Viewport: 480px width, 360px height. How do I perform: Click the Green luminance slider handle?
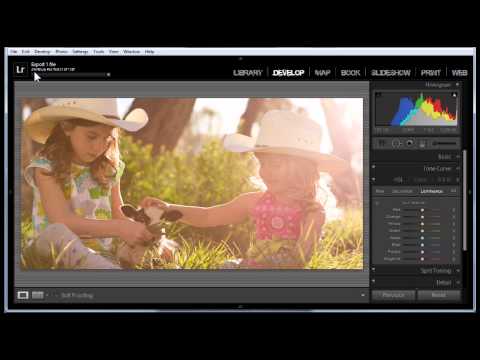pyautogui.click(x=422, y=231)
